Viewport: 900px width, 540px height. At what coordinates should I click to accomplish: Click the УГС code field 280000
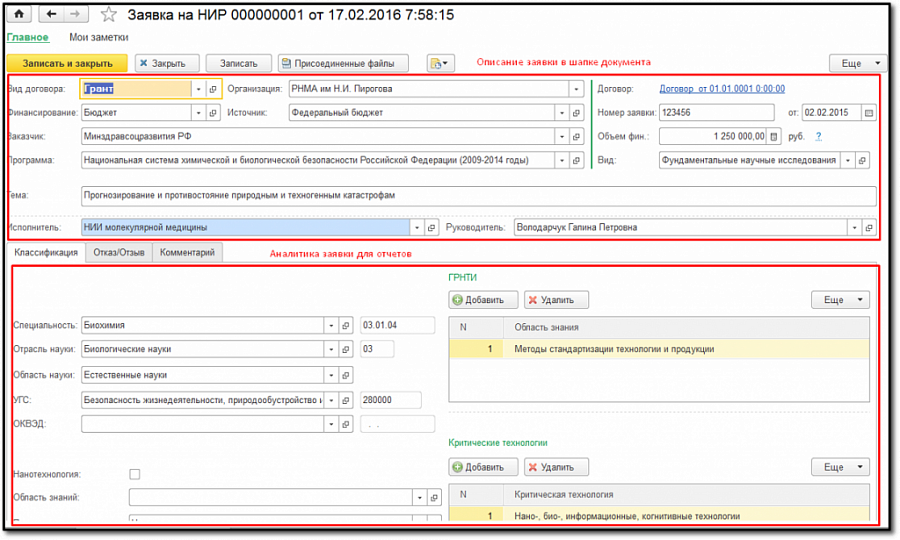click(390, 401)
